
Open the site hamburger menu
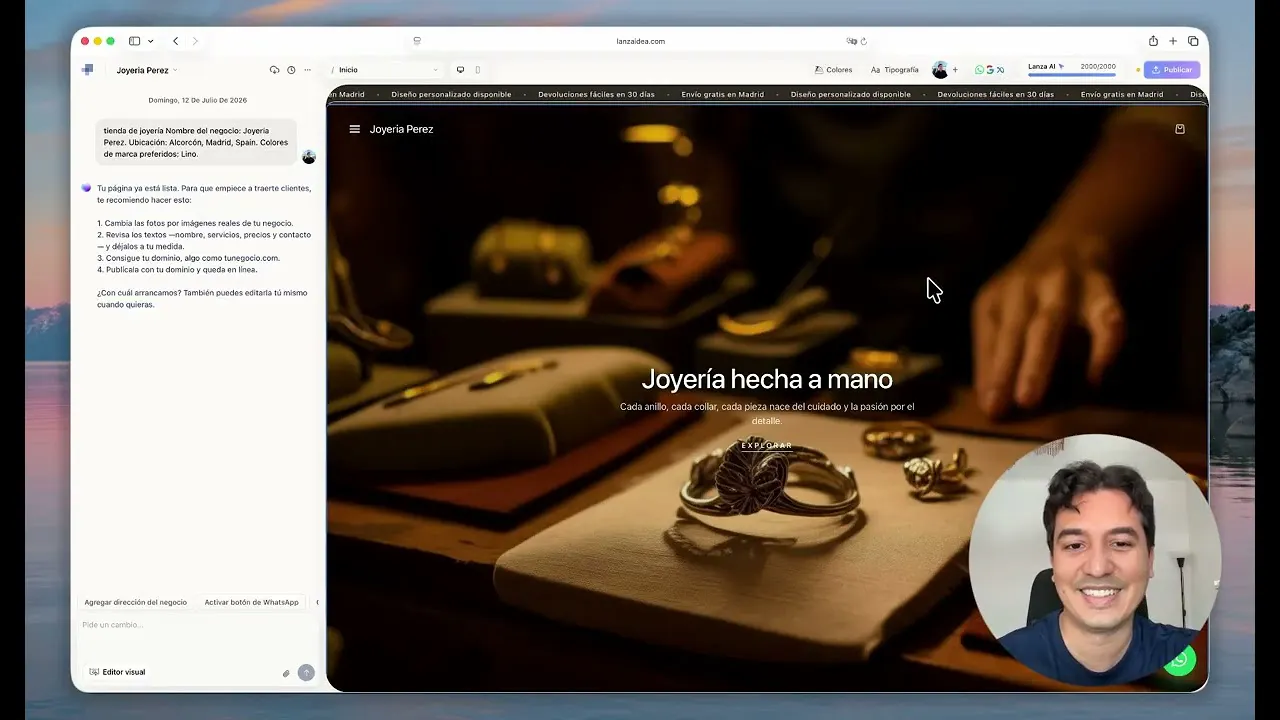[354, 129]
